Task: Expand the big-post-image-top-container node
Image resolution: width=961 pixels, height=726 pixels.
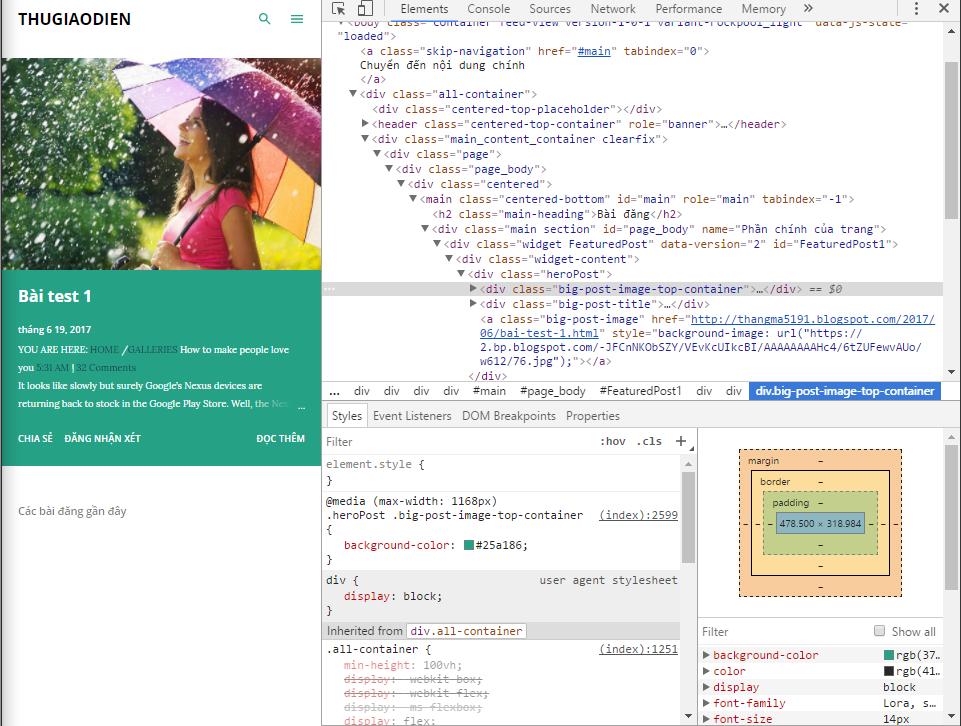Action: tap(473, 289)
